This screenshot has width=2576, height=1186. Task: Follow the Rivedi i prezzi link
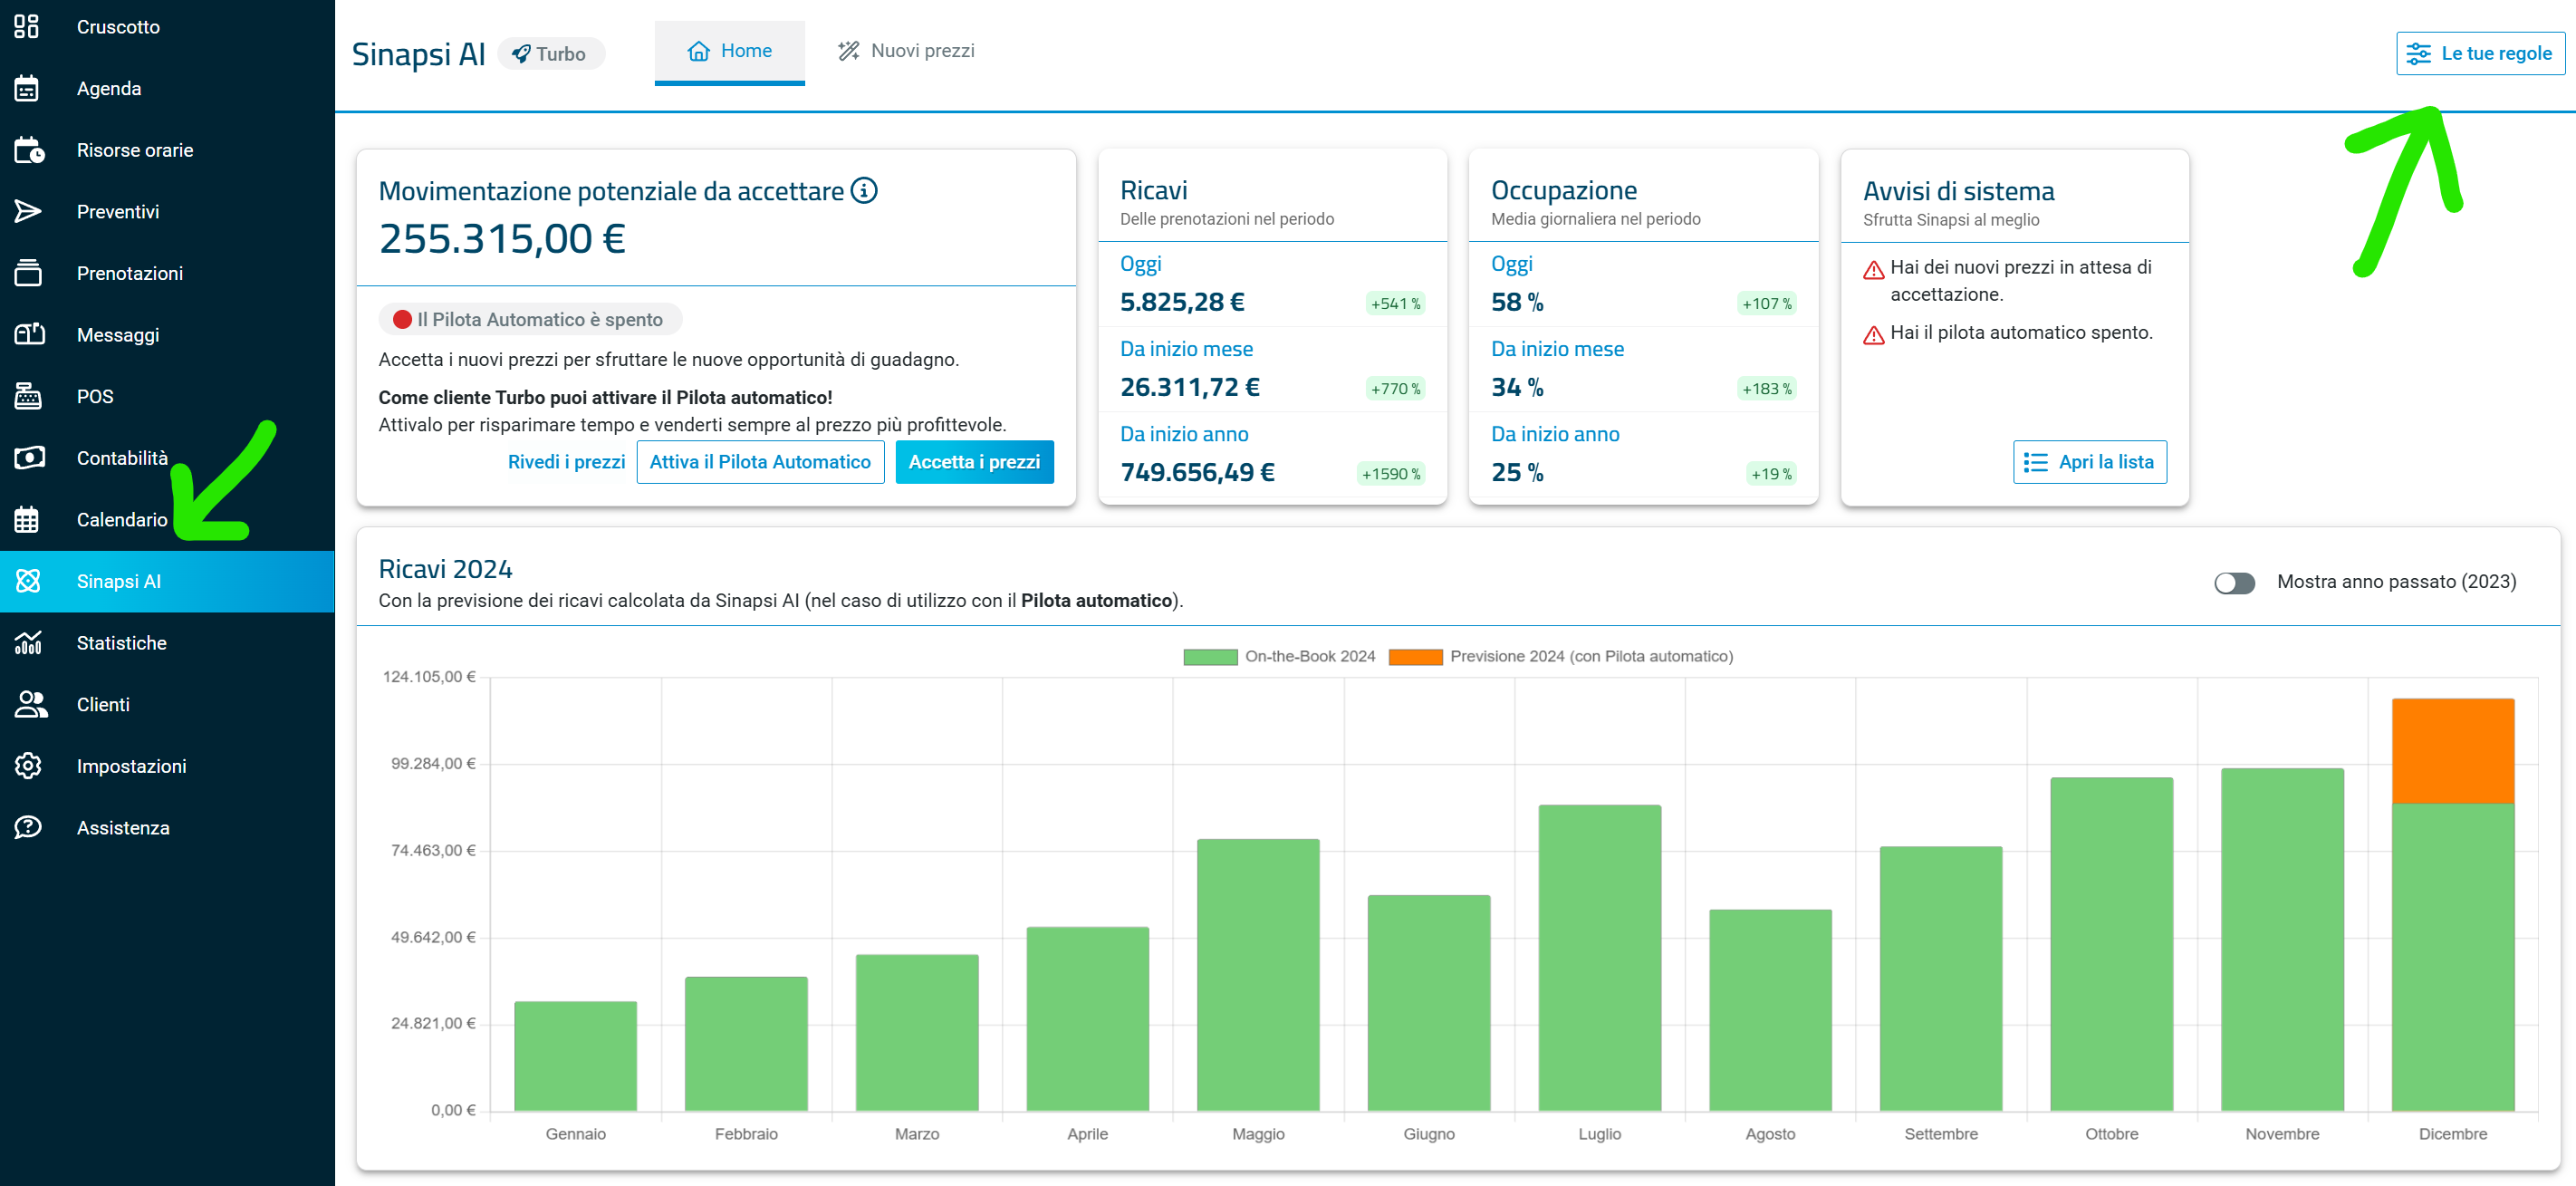tap(566, 462)
